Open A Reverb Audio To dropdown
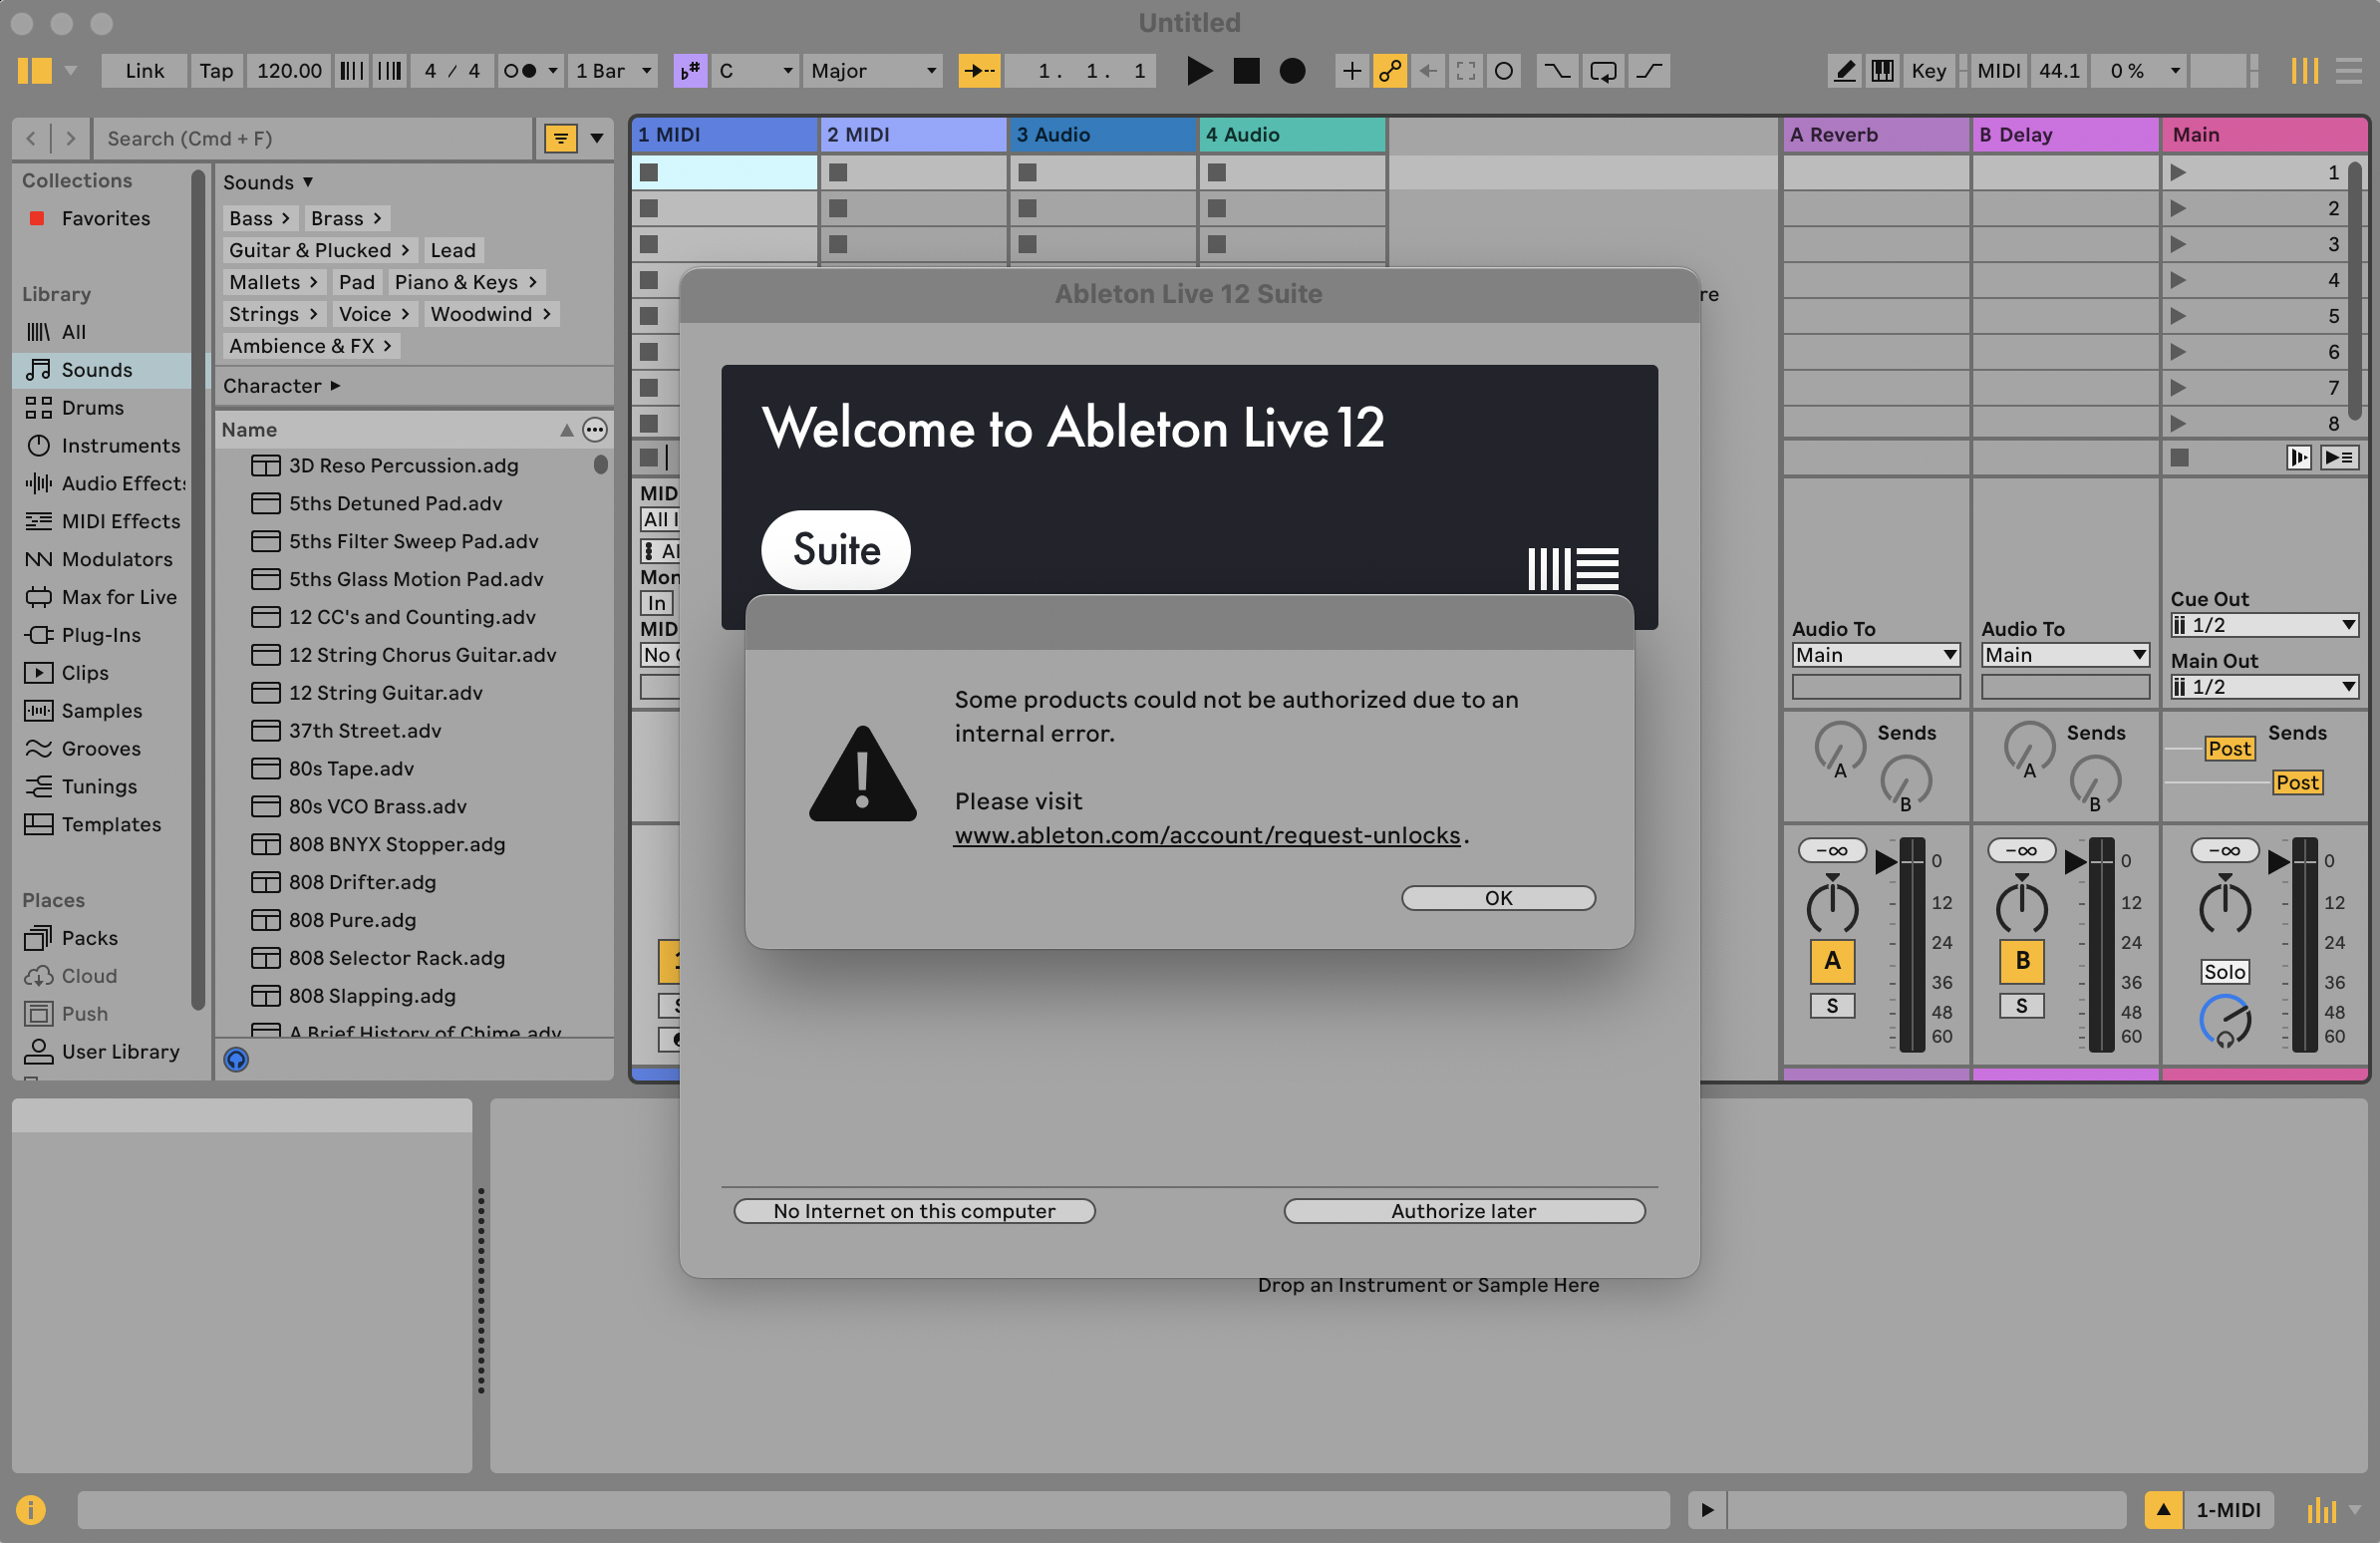2380x1543 pixels. click(1875, 655)
